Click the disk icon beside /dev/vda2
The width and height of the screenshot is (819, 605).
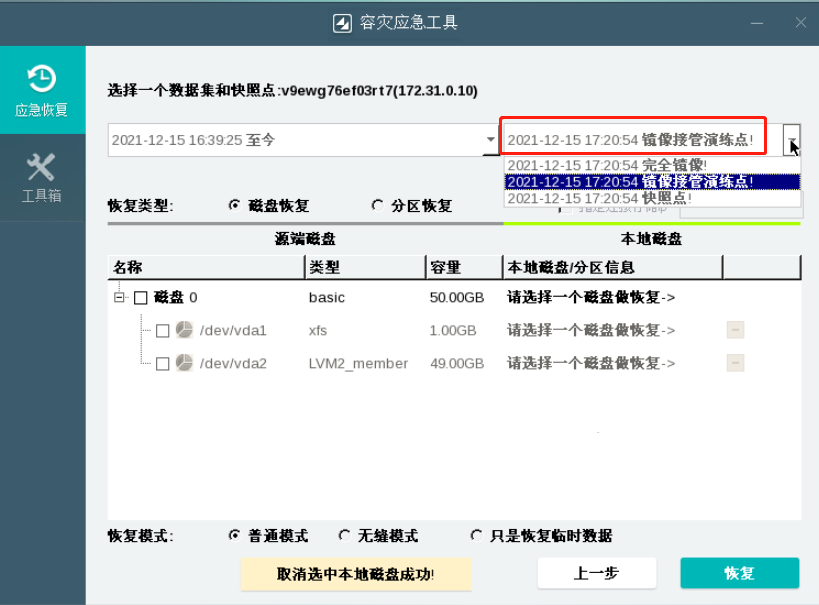coord(183,364)
